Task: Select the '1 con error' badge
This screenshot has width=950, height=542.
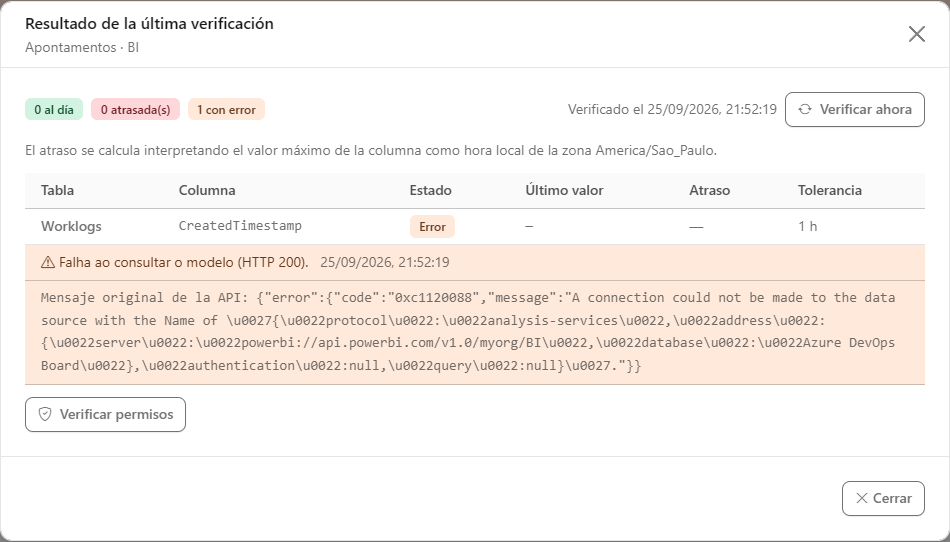Action: point(227,110)
